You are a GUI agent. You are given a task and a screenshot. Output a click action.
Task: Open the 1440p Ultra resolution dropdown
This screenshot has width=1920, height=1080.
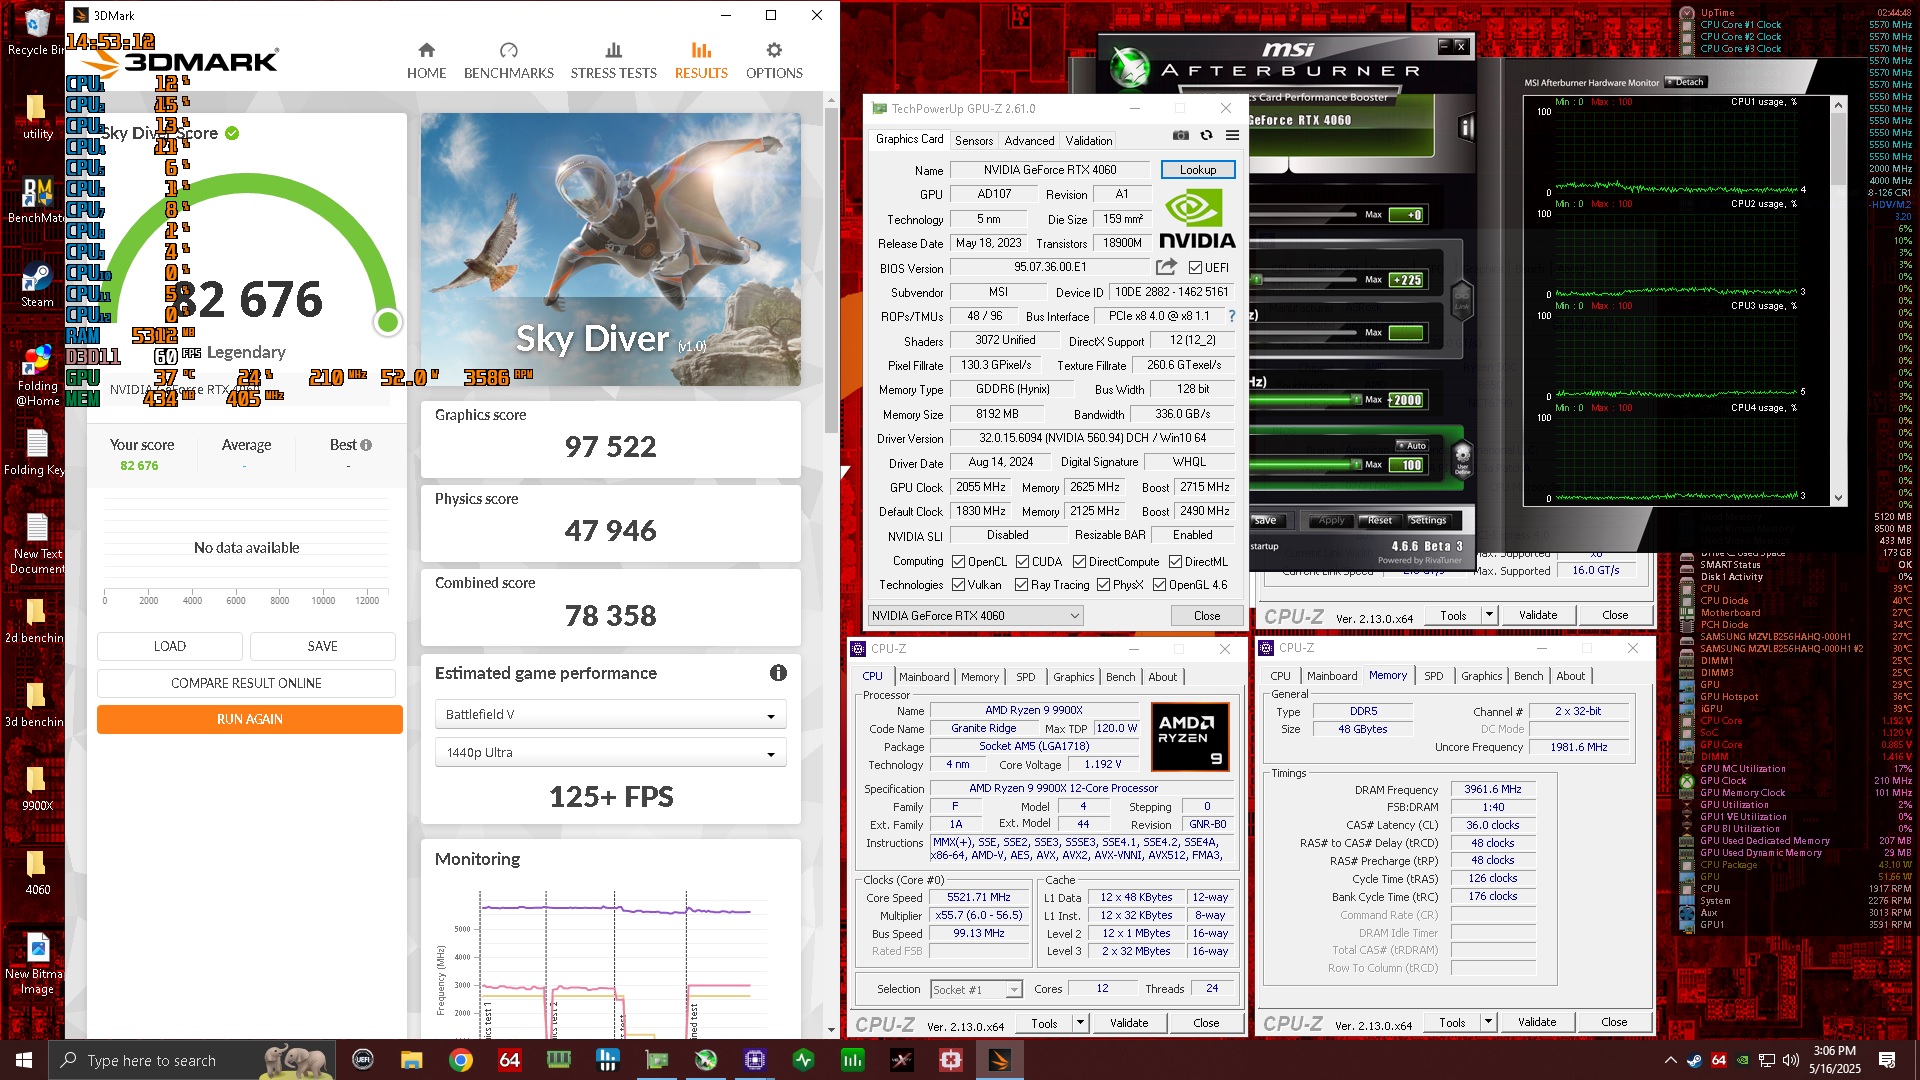point(610,753)
